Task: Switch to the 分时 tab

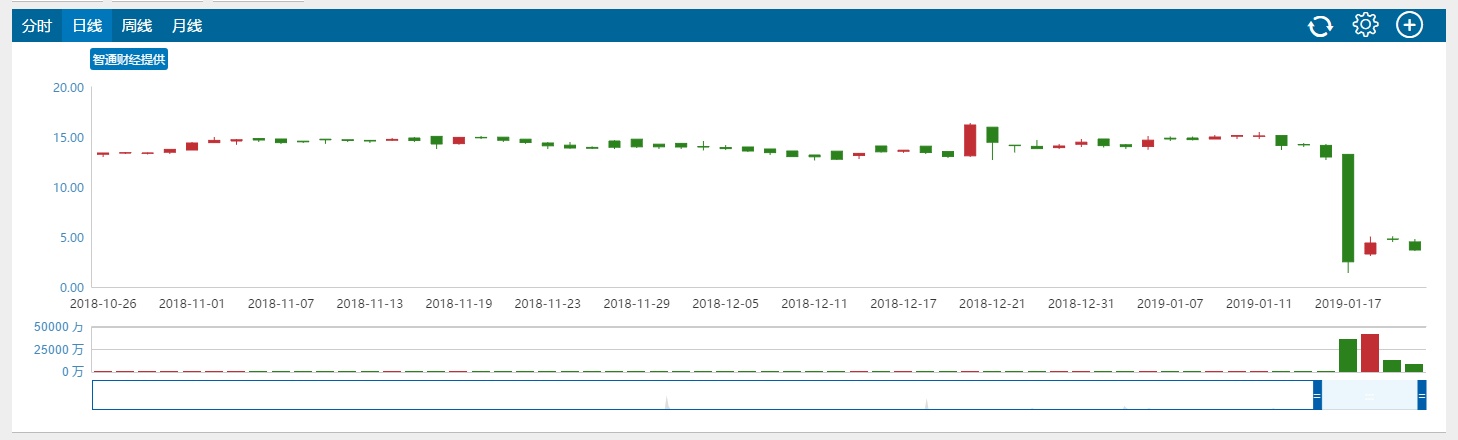Action: pyautogui.click(x=36, y=26)
